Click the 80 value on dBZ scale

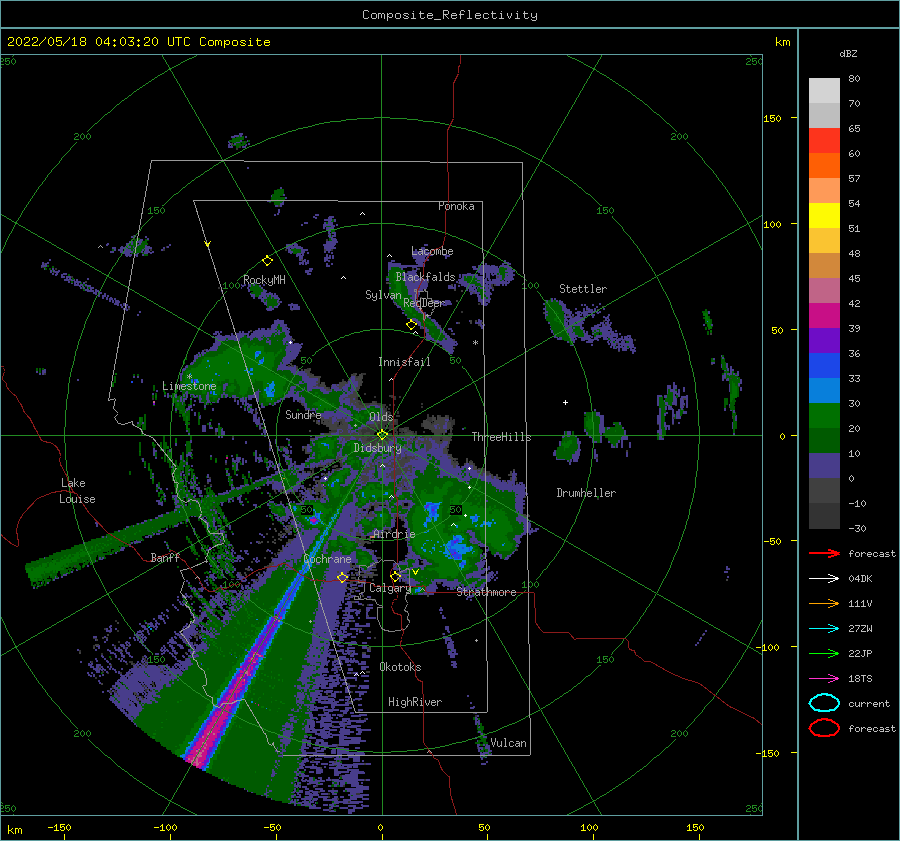pyautogui.click(x=854, y=79)
